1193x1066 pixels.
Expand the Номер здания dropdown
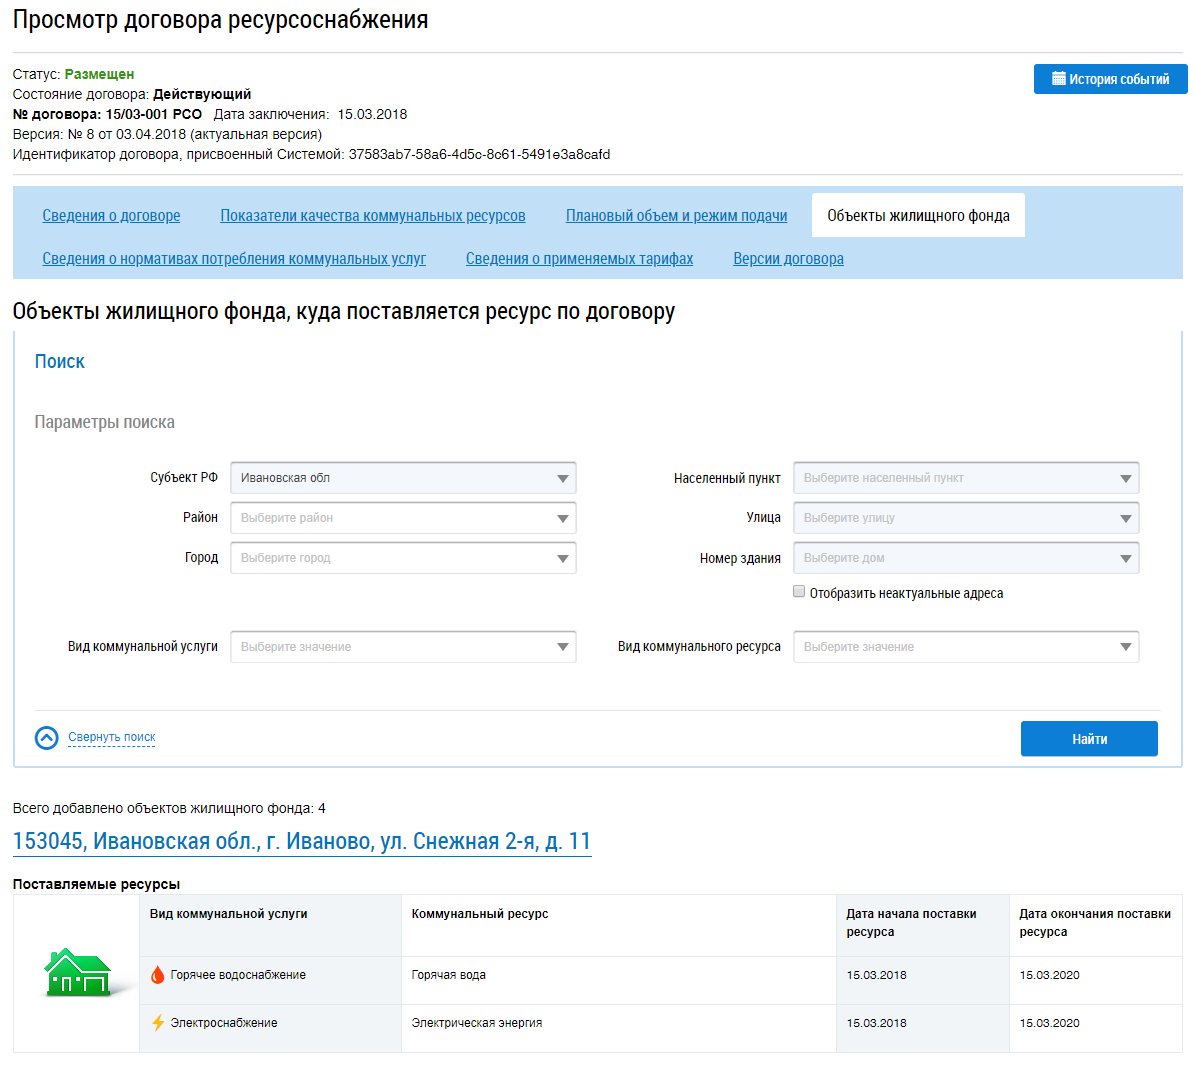coord(966,558)
